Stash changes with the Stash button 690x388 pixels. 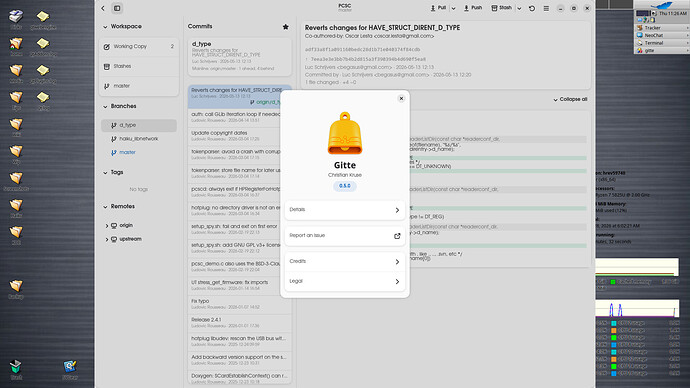coord(501,8)
